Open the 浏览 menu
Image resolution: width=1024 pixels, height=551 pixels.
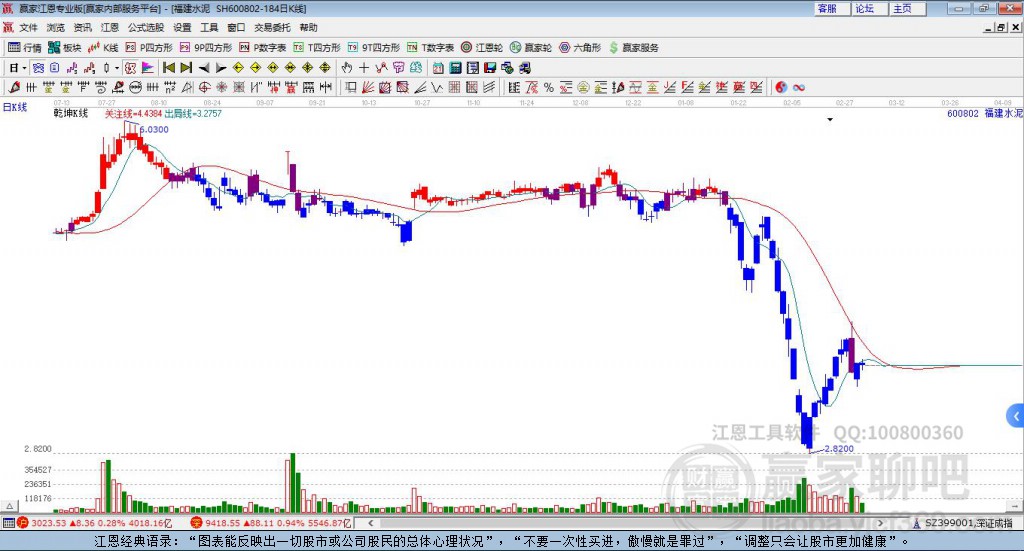tap(56, 27)
